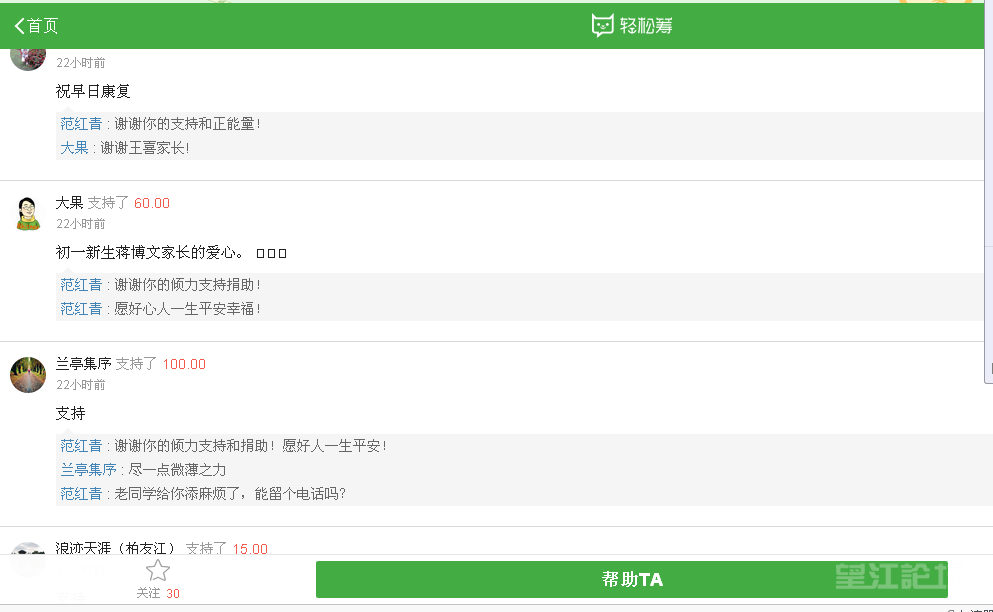Click the 首页 header text
The height and width of the screenshot is (612, 993).
(x=43, y=26)
